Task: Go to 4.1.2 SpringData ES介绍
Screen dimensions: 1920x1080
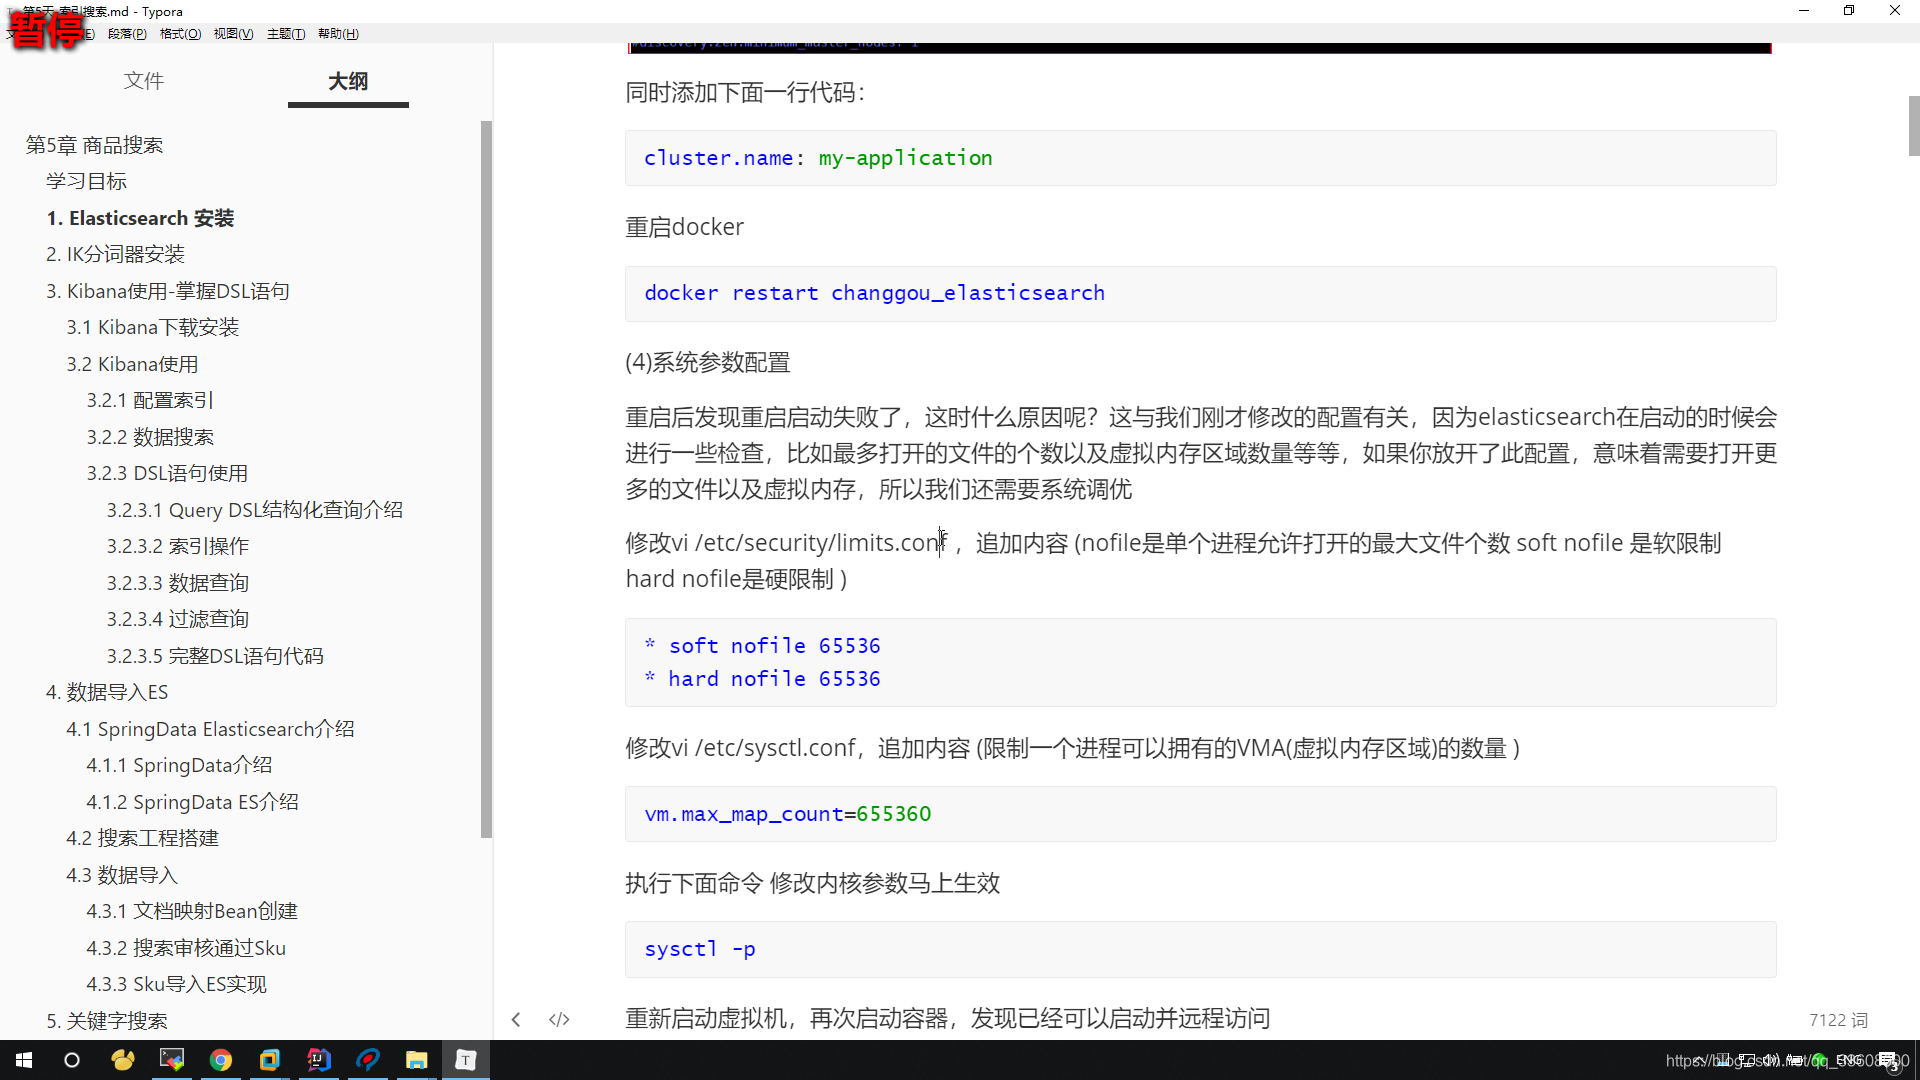Action: coord(192,802)
